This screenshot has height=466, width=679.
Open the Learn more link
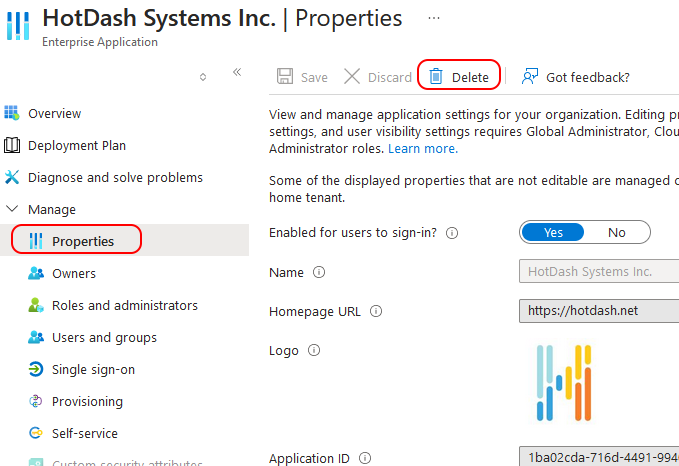[x=423, y=149]
